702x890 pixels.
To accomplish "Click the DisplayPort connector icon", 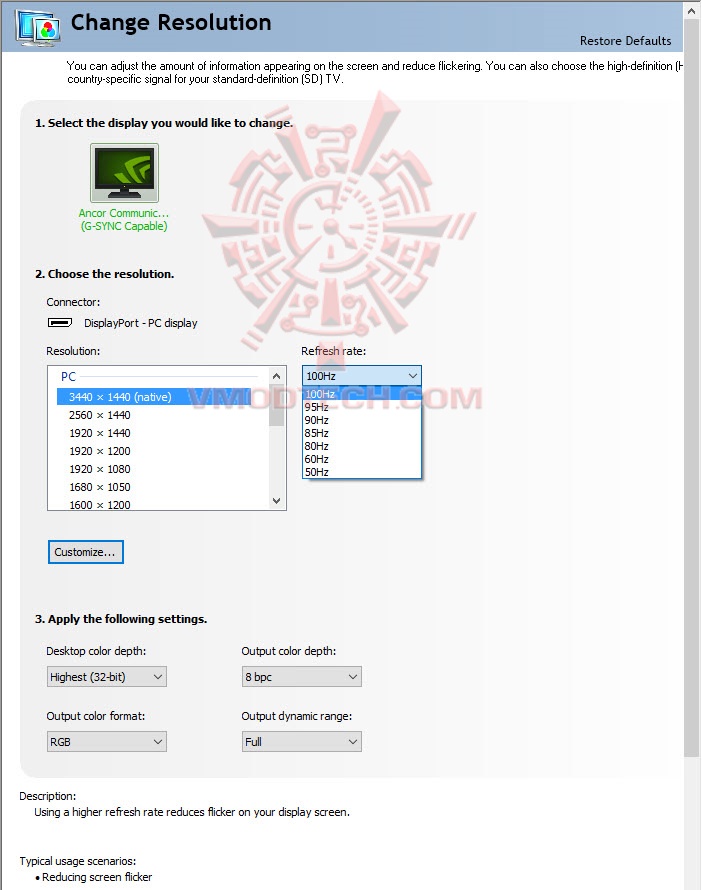I will point(60,322).
